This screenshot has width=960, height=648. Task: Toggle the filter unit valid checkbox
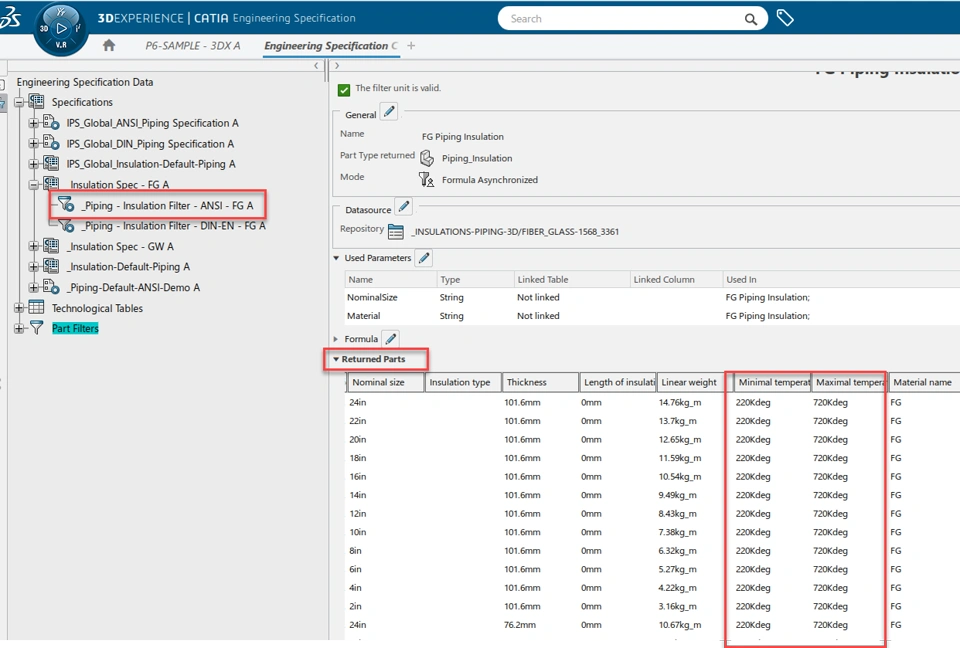(x=344, y=90)
